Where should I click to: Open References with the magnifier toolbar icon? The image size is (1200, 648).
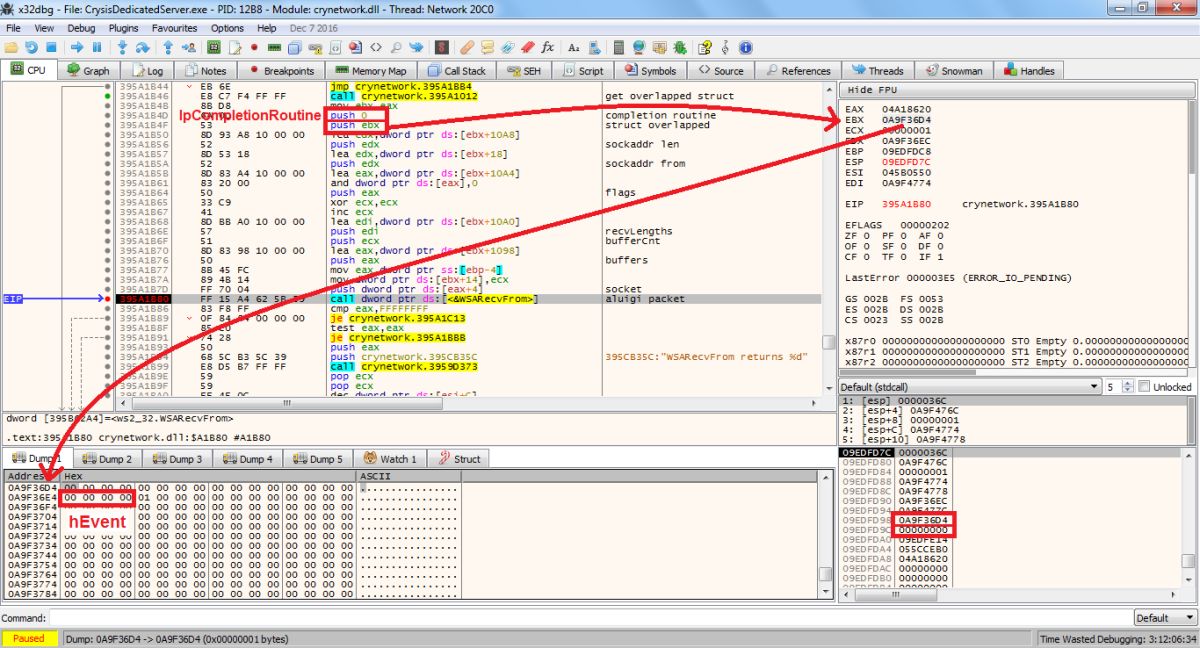[396, 47]
